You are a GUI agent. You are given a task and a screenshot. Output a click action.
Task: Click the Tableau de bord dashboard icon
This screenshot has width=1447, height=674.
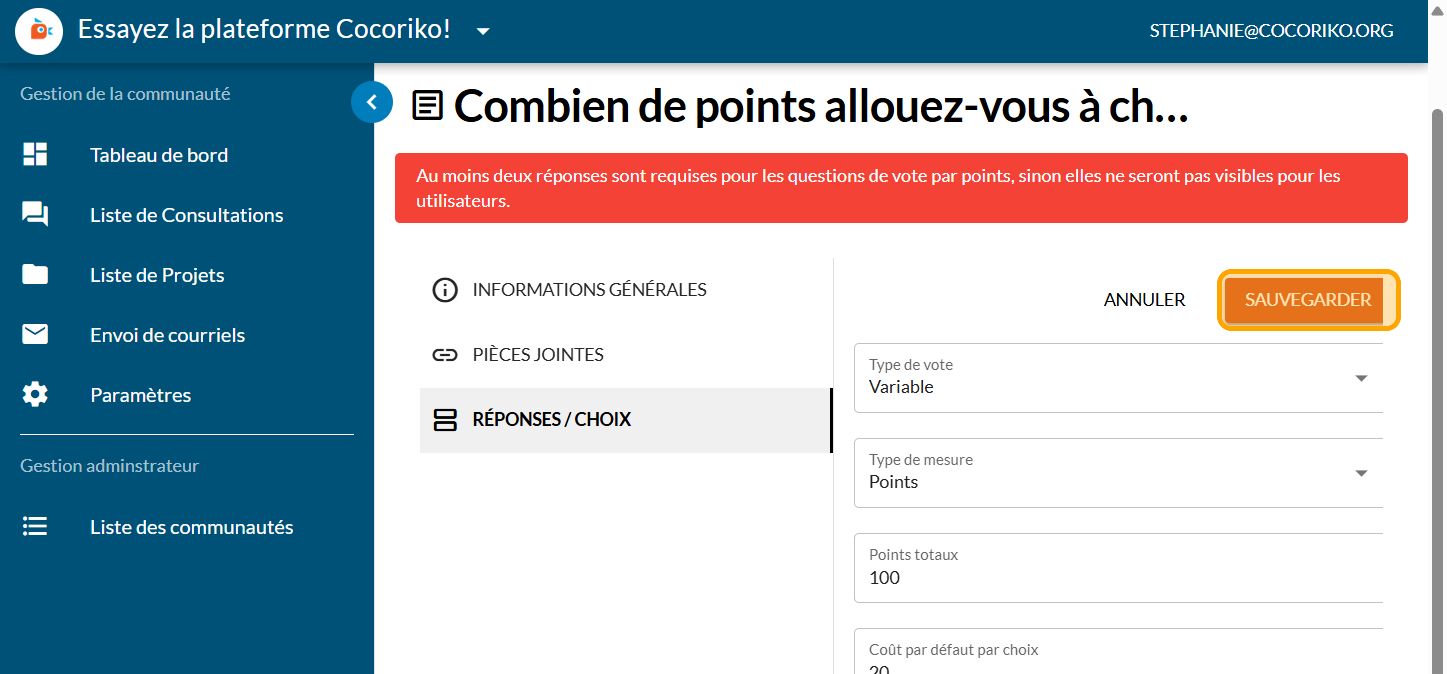(35, 155)
